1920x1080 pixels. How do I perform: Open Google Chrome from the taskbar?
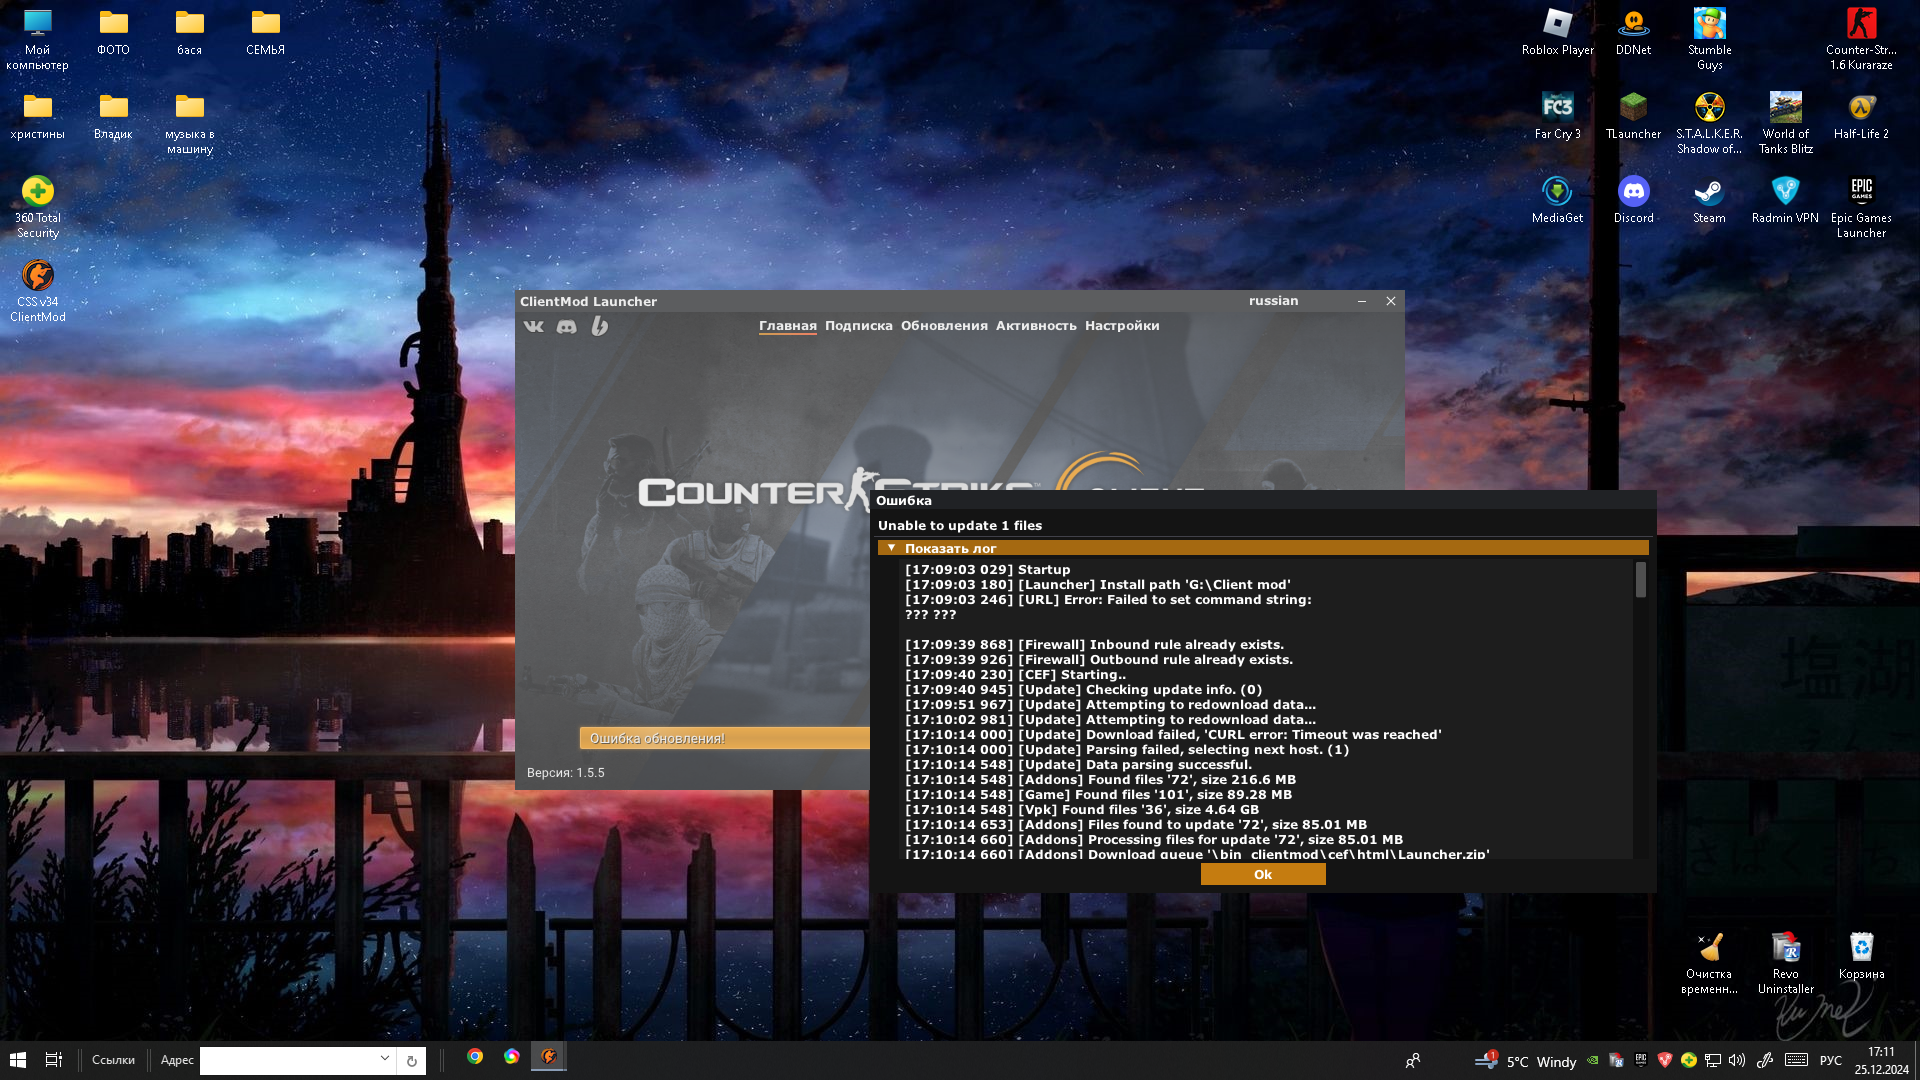(475, 1057)
